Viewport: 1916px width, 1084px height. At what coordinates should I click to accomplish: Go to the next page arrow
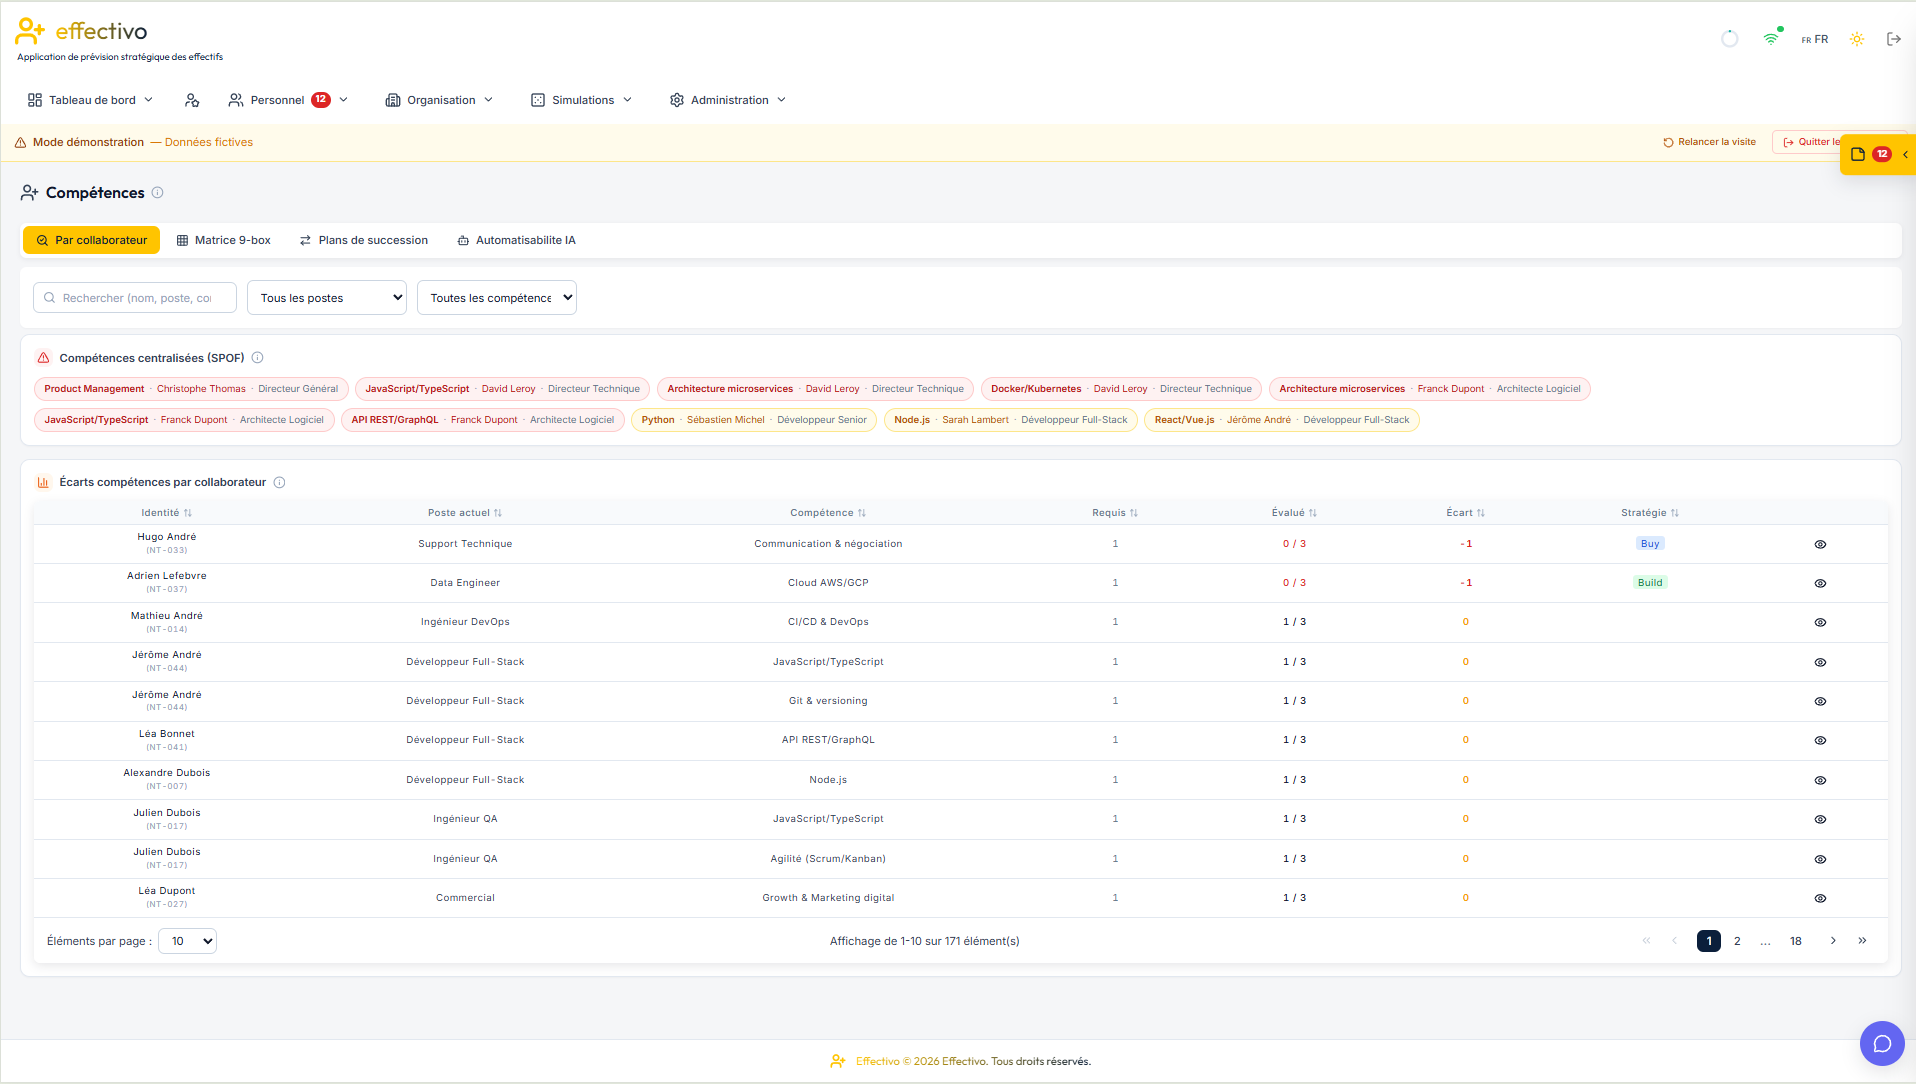(x=1833, y=941)
